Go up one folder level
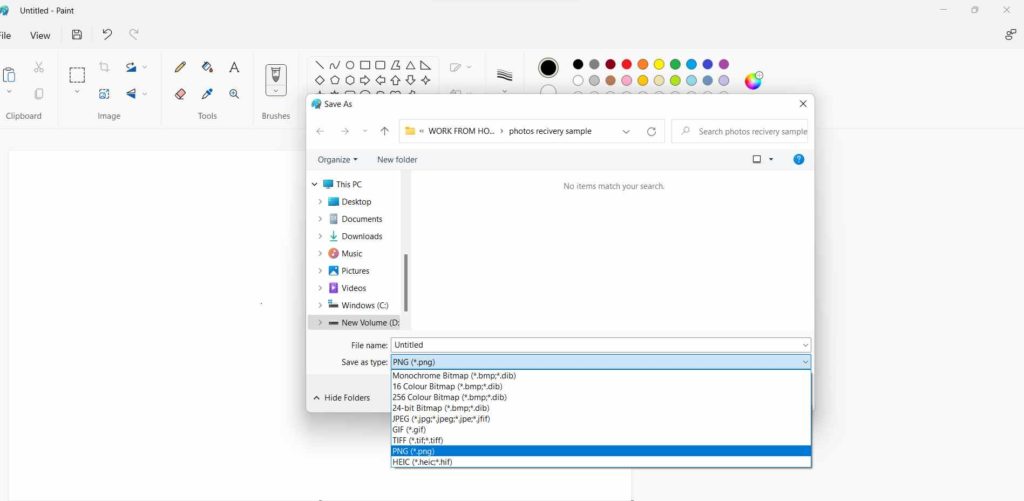1024x501 pixels. 385,131
